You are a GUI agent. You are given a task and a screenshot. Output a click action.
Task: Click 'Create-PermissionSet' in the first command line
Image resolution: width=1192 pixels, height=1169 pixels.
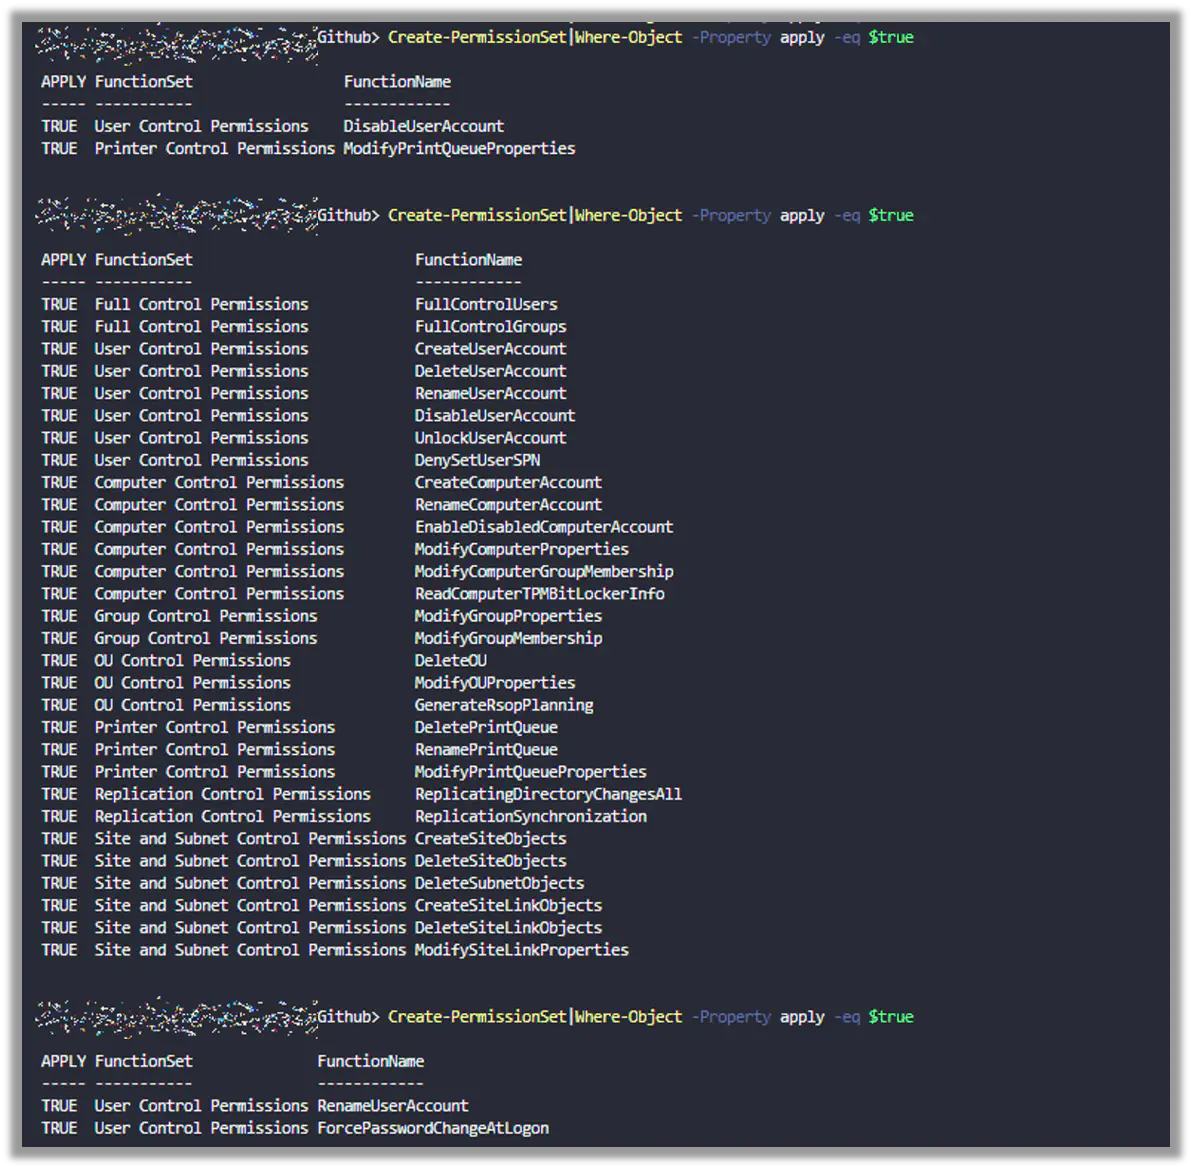pos(477,37)
